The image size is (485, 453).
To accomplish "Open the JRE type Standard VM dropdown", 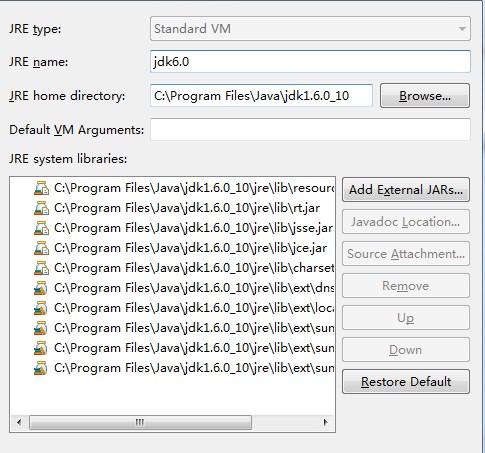I will point(310,29).
